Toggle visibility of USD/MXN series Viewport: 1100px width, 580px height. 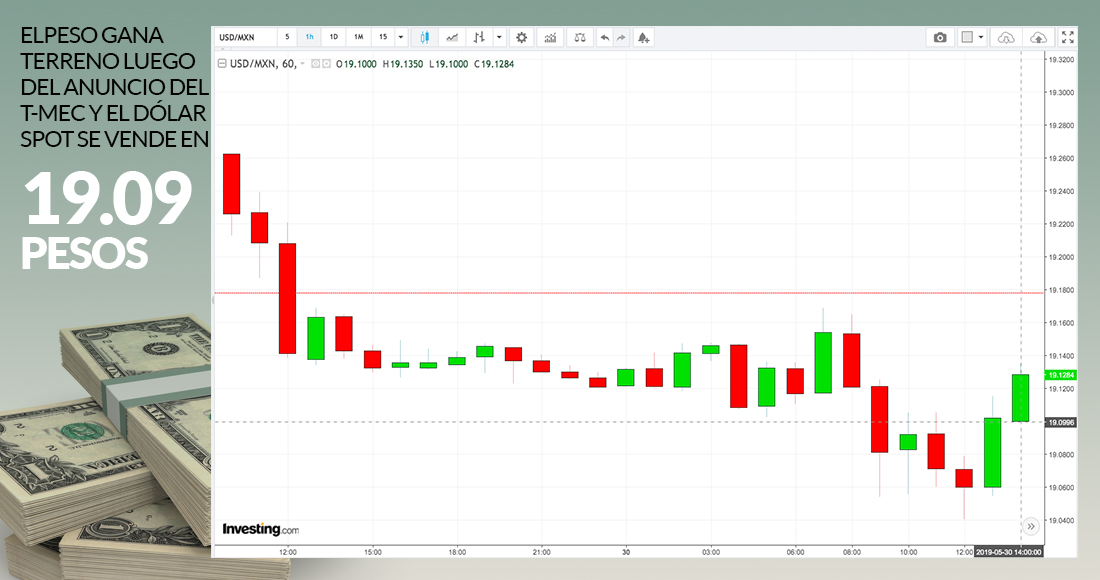[315, 63]
